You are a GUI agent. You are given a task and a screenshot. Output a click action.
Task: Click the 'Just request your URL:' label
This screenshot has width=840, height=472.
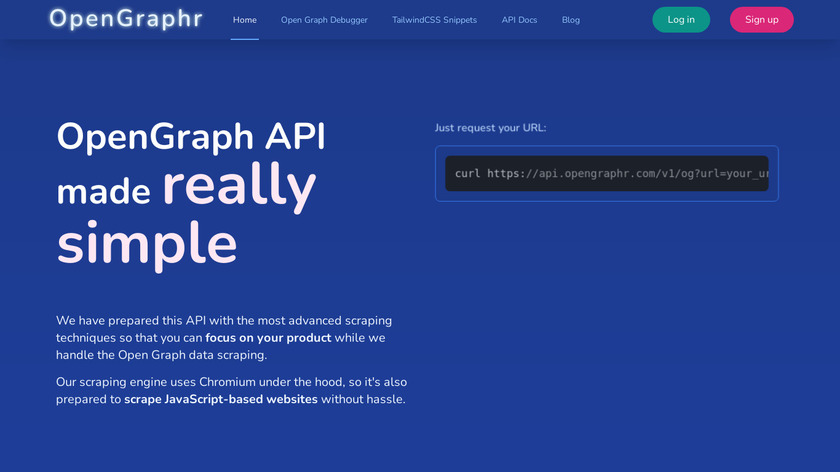[x=490, y=128]
